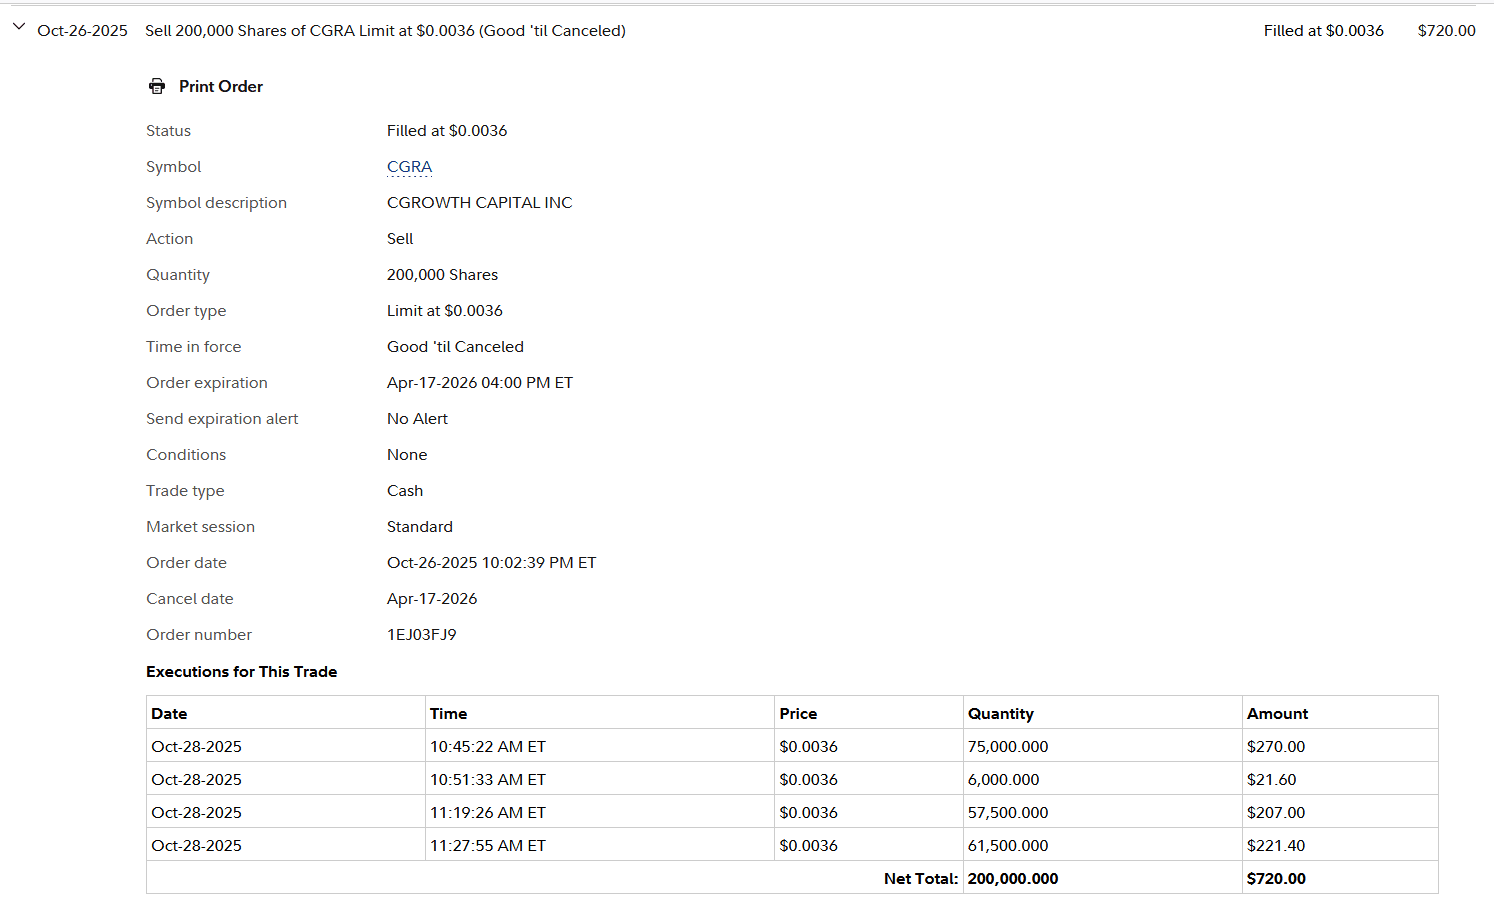Click the net total quantity '200,000.000'
The image size is (1494, 902).
click(1013, 879)
